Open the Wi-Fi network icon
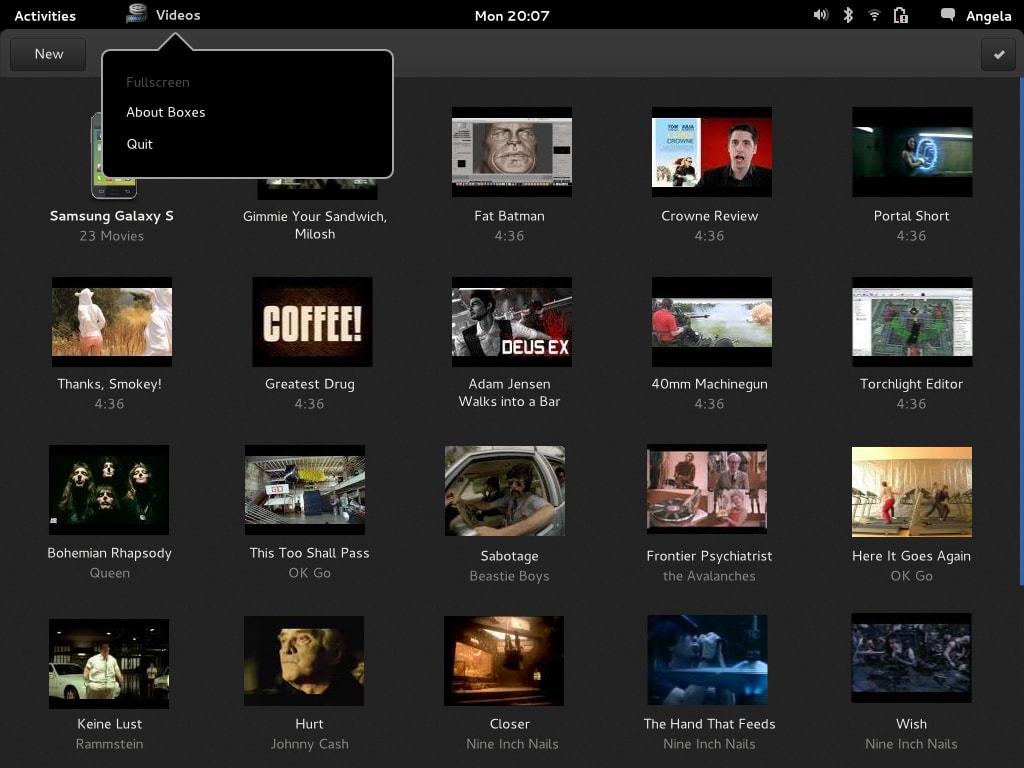Screen dimensions: 1024x768 tap(874, 15)
